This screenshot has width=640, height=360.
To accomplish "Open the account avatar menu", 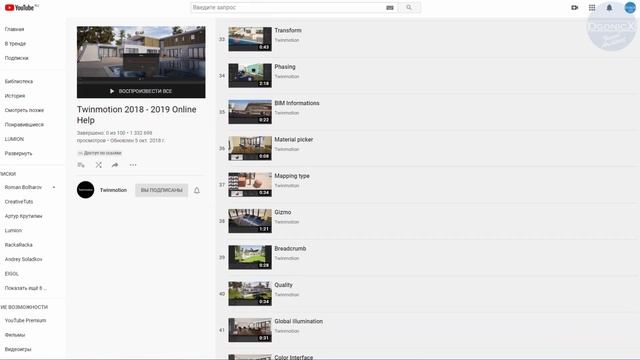I will 630,7.
